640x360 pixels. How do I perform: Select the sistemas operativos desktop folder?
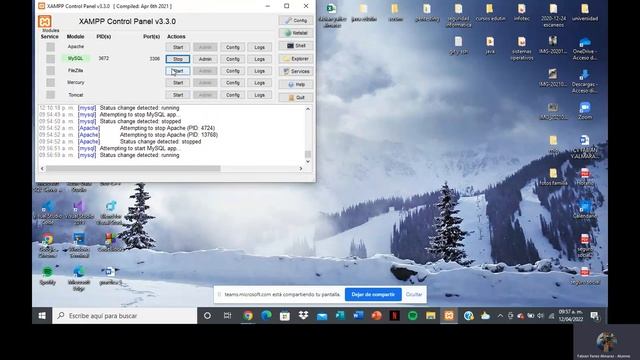tap(521, 49)
